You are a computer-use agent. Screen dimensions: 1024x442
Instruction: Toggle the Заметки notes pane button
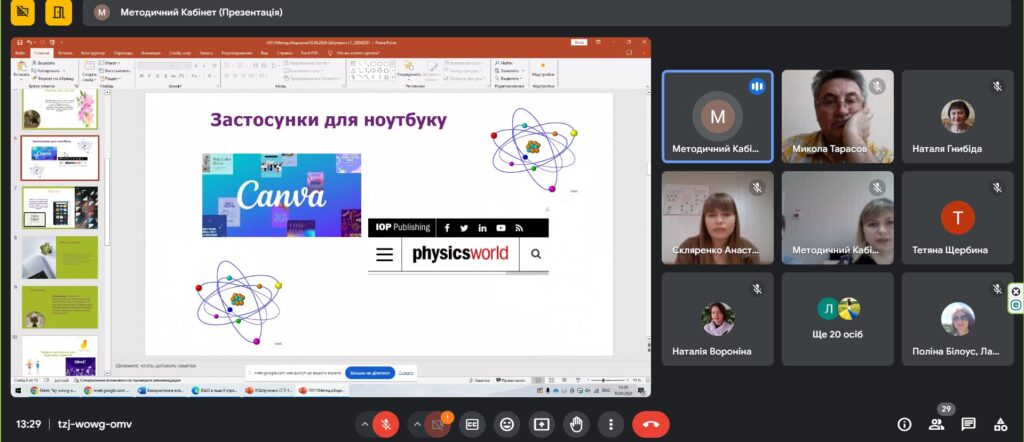[x=481, y=380]
